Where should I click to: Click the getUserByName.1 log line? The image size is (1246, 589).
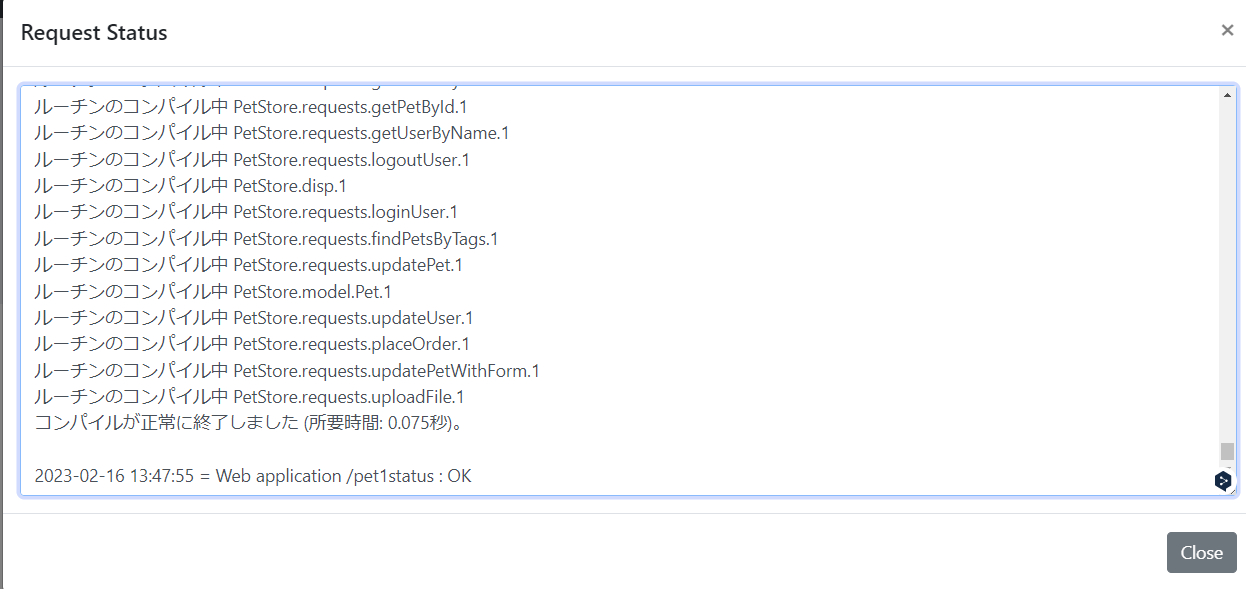(x=271, y=133)
